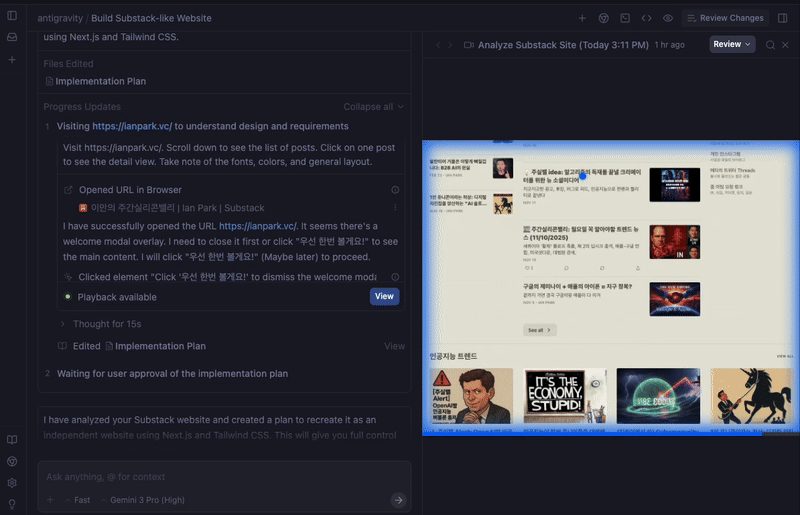Click the blue View playback button
This screenshot has height=515, width=800.
(x=385, y=296)
